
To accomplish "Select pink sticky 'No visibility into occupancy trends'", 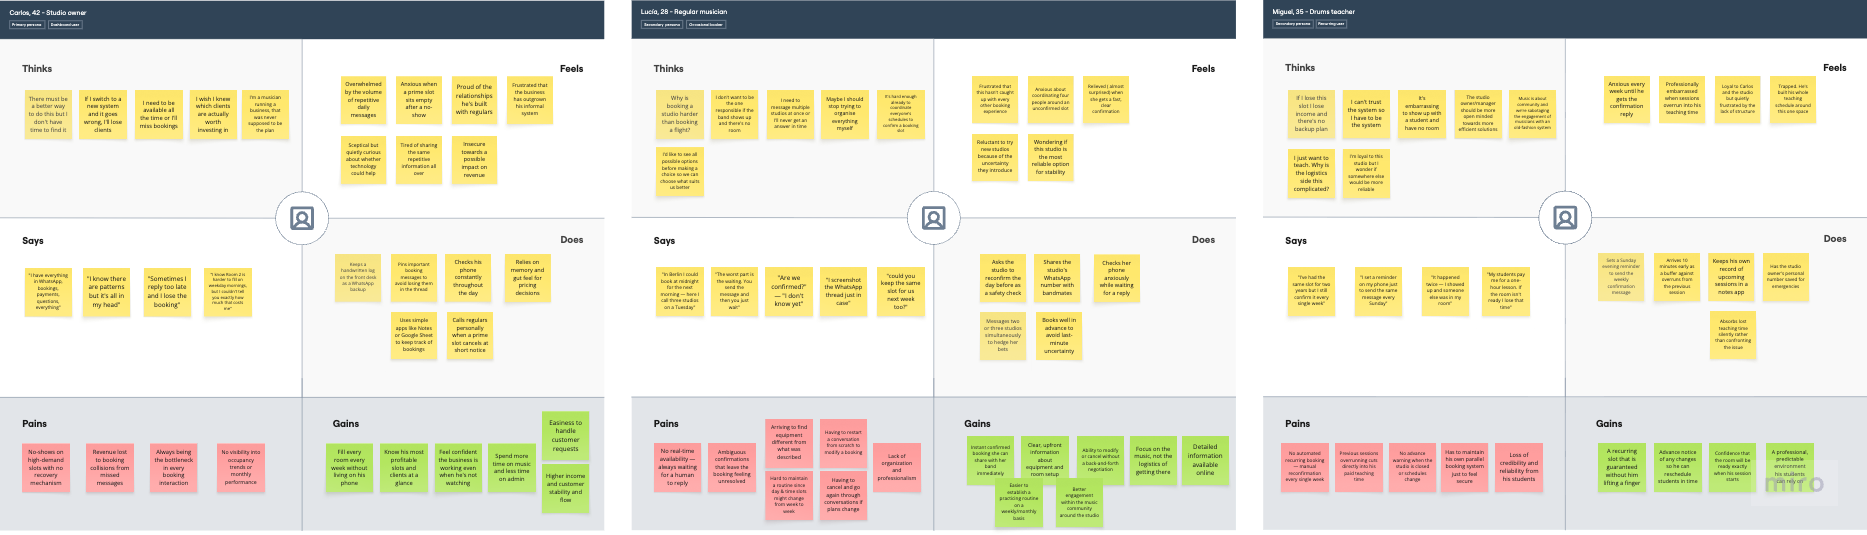I will [241, 467].
